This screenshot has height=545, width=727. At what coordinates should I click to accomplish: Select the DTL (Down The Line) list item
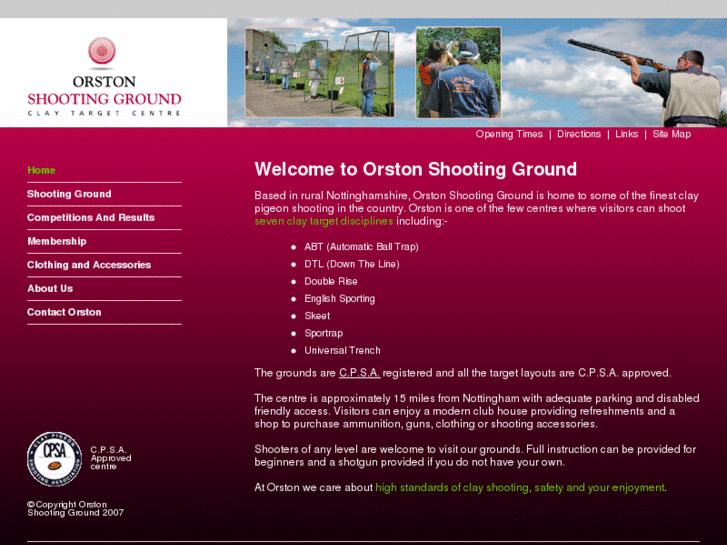tap(351, 264)
